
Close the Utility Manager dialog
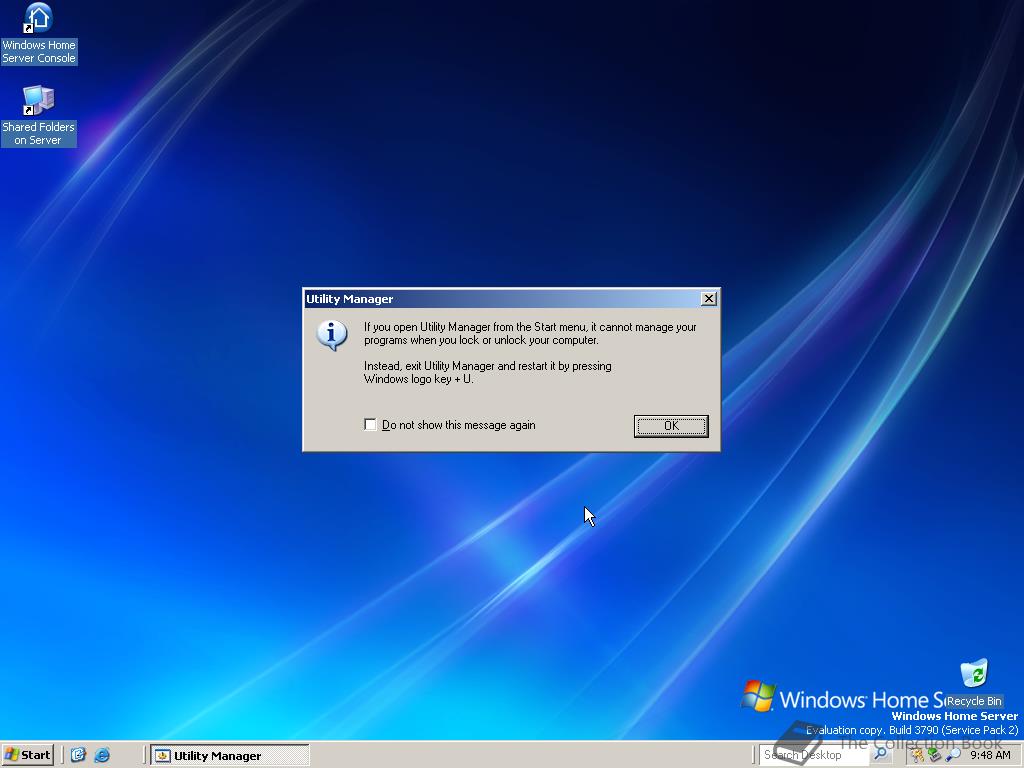point(708,298)
